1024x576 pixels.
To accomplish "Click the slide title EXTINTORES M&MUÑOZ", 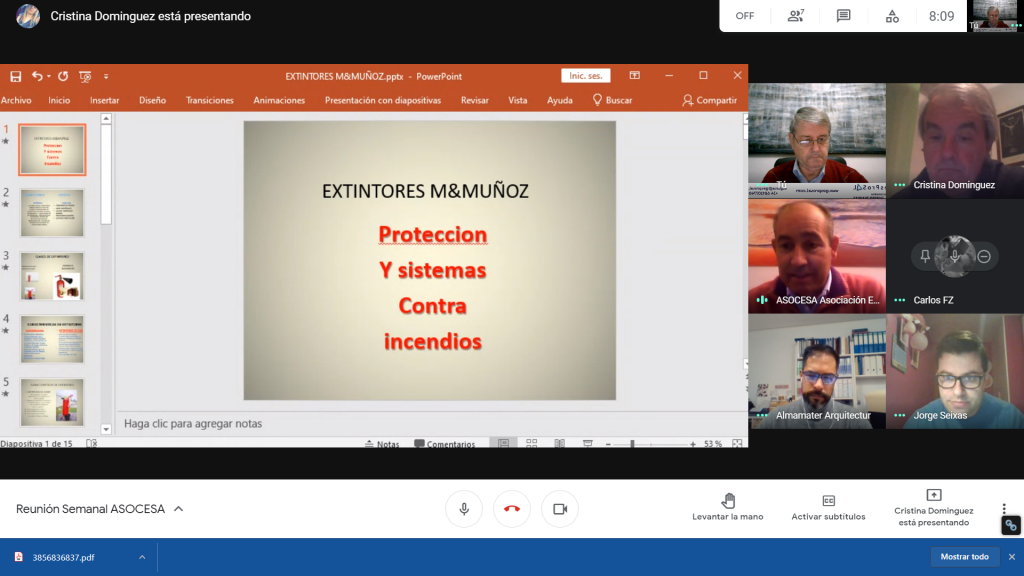I will point(425,191).
